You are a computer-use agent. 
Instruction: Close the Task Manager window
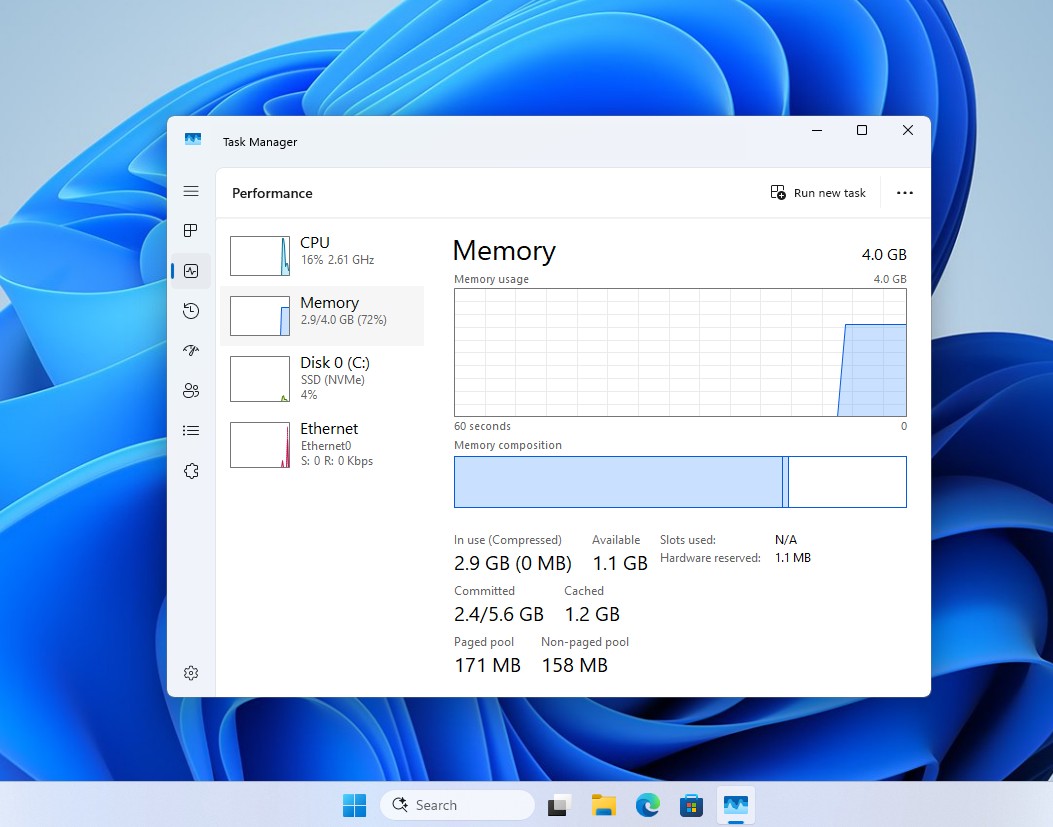tap(907, 130)
